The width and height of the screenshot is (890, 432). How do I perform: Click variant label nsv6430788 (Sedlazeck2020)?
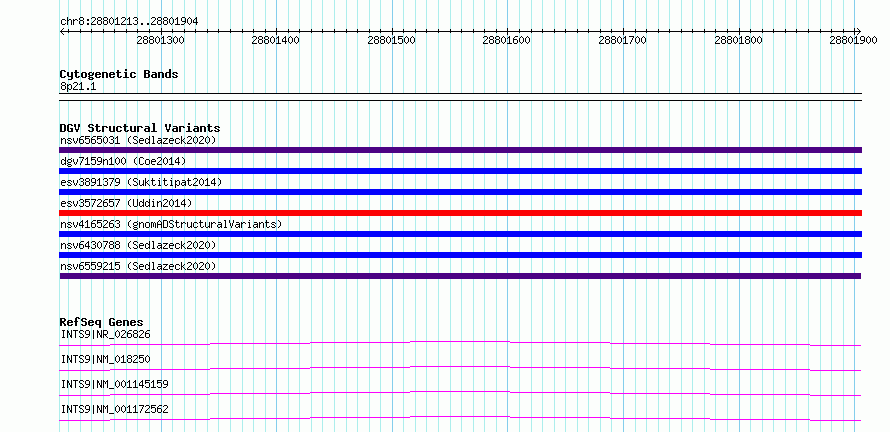tap(138, 245)
